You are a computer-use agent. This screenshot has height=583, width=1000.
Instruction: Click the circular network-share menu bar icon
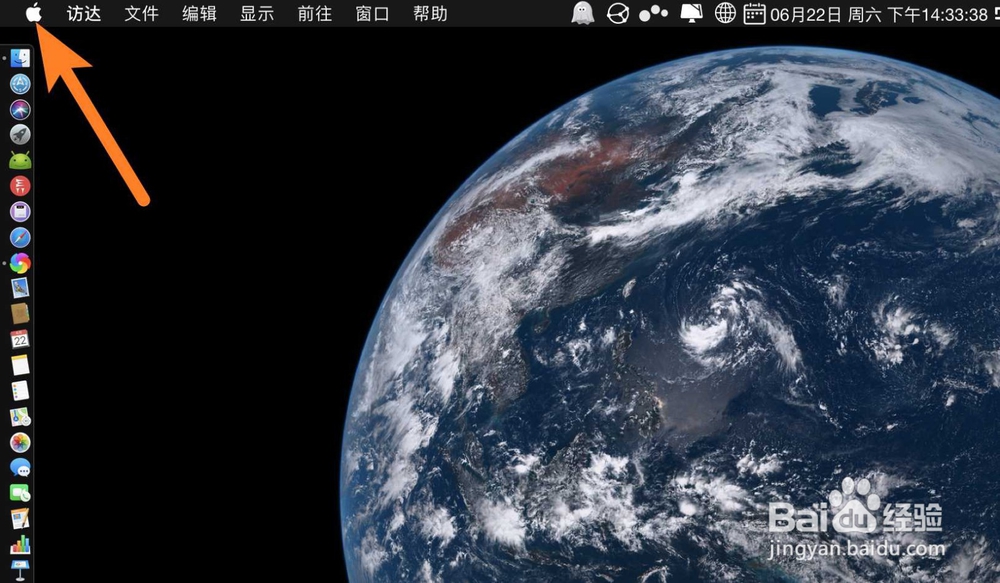617,13
